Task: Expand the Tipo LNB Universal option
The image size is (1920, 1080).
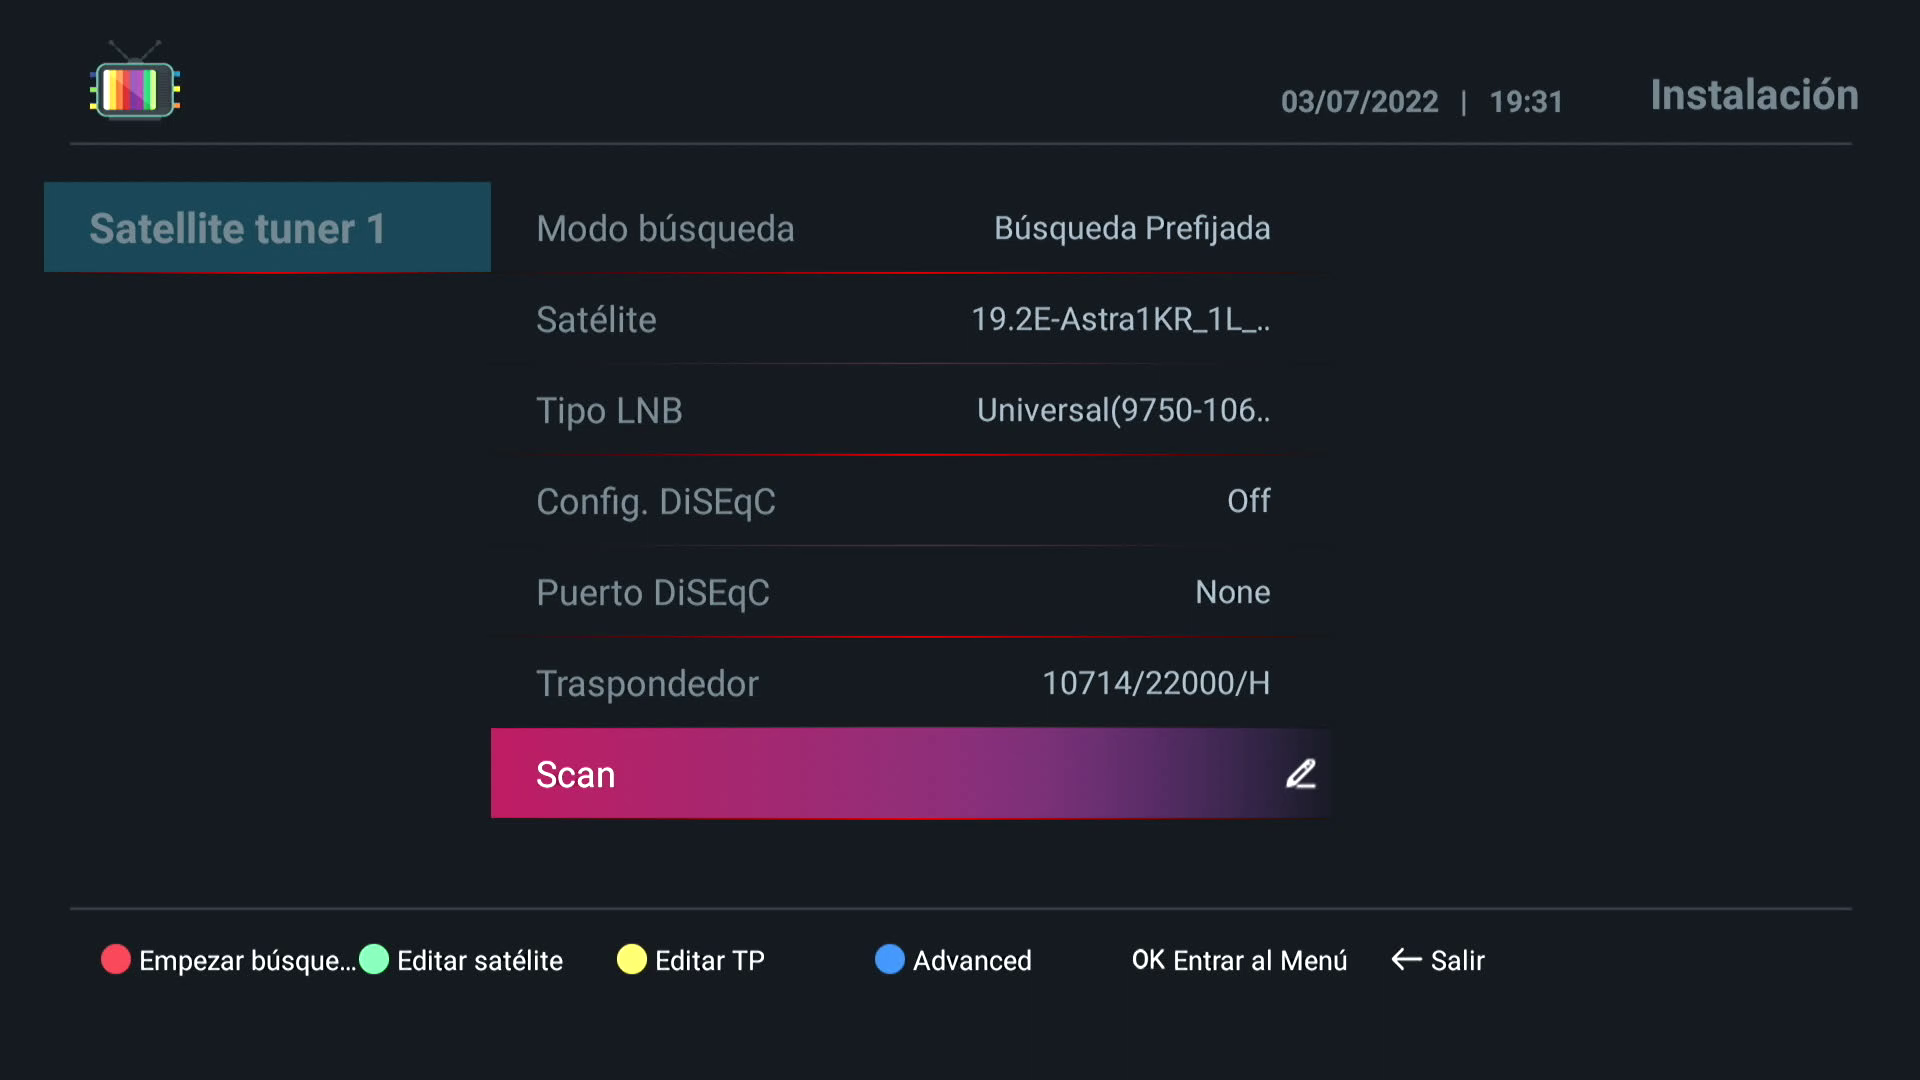Action: pyautogui.click(x=1122, y=410)
